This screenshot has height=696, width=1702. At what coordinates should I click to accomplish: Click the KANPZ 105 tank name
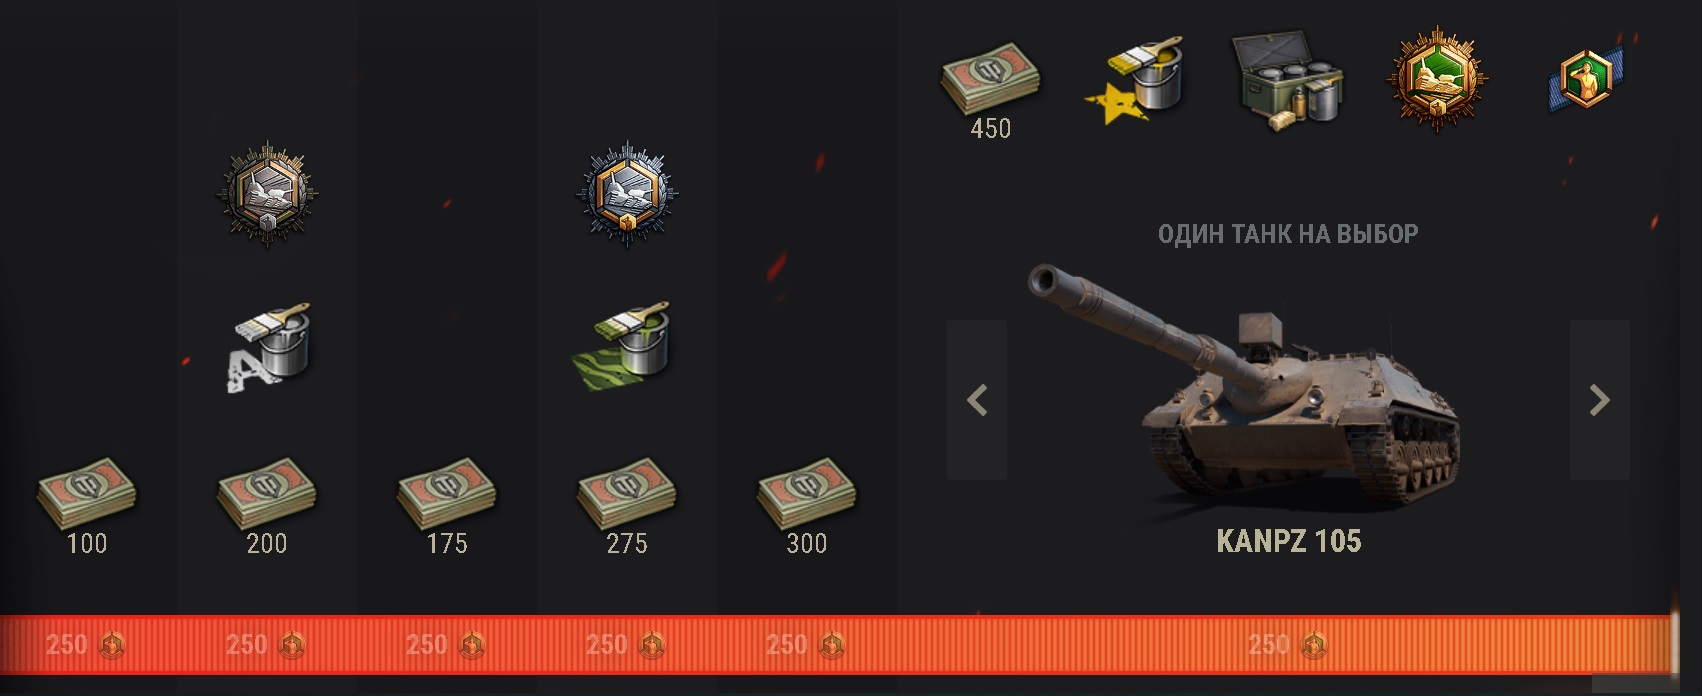coord(1288,541)
